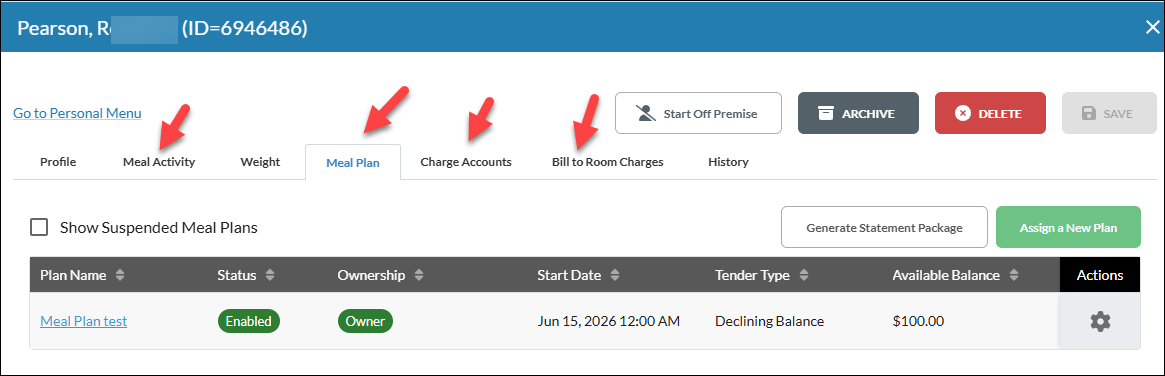Sort table by Status arrows
The image size is (1165, 376).
(270, 275)
